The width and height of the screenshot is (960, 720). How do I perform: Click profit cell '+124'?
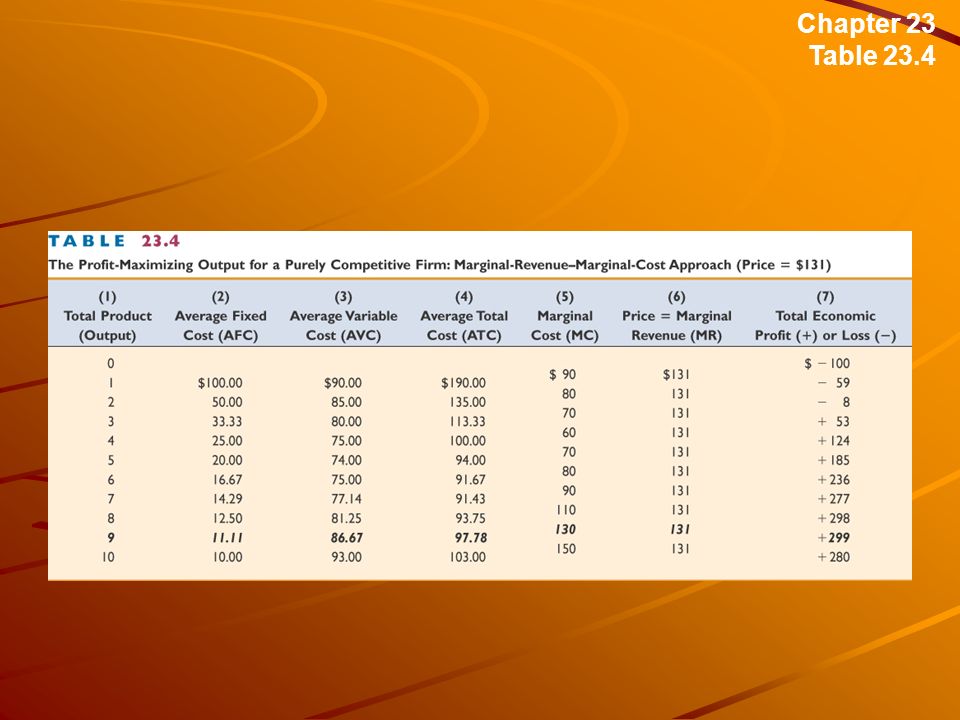coord(834,441)
